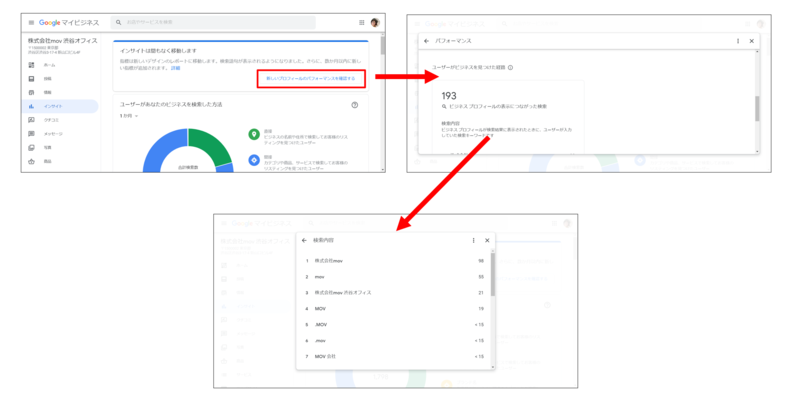
Task: Open 投稿 via its sidebar icon
Action: pyautogui.click(x=32, y=79)
